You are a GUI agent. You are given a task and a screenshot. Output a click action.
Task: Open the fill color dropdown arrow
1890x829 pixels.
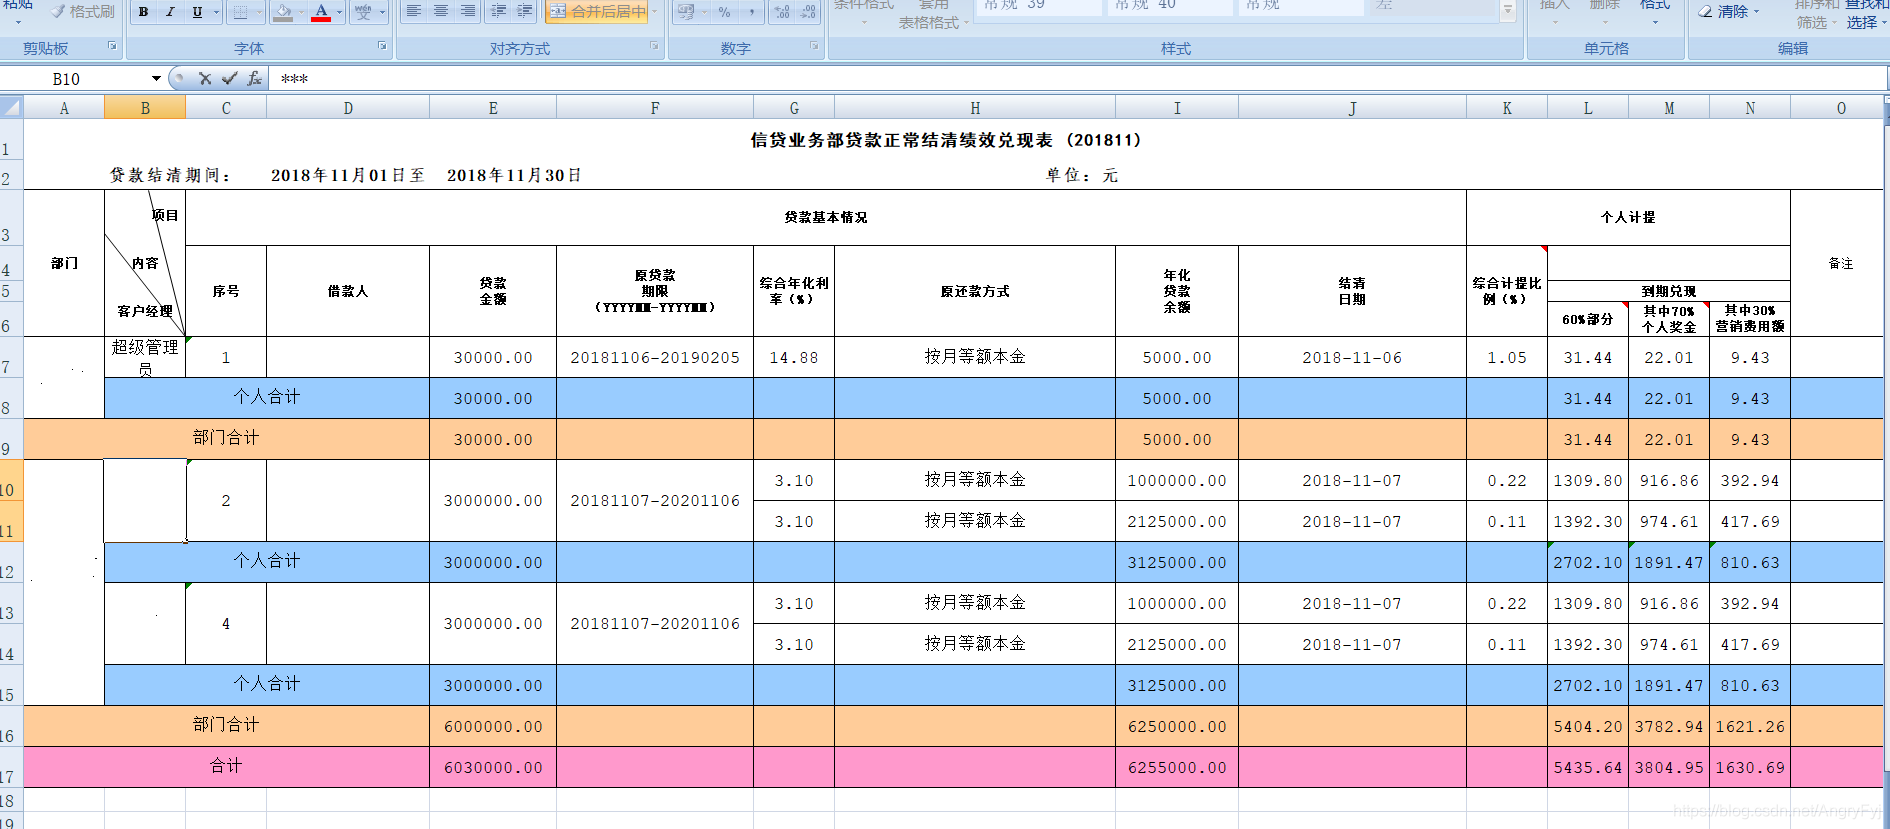[301, 12]
